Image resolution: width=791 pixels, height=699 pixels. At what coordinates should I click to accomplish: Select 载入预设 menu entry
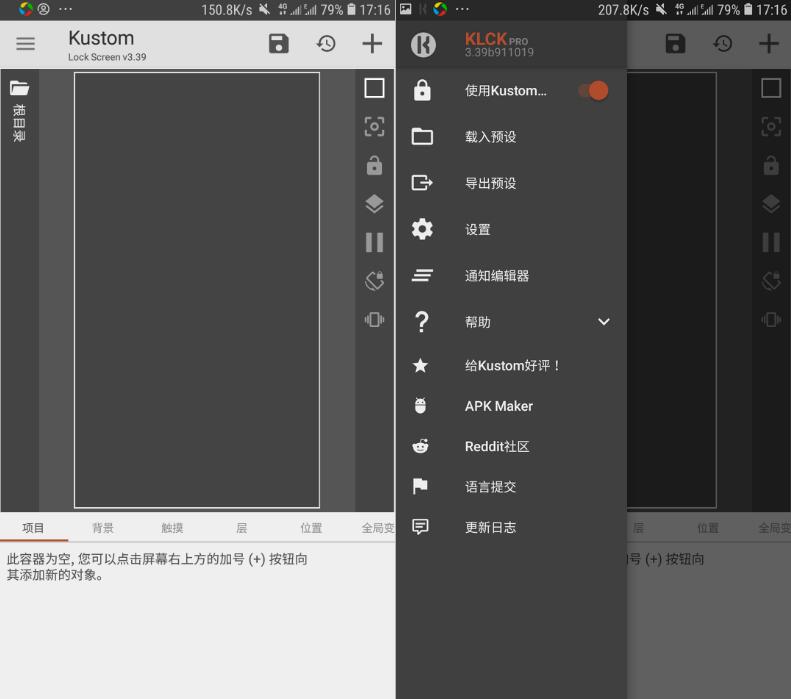pos(511,137)
